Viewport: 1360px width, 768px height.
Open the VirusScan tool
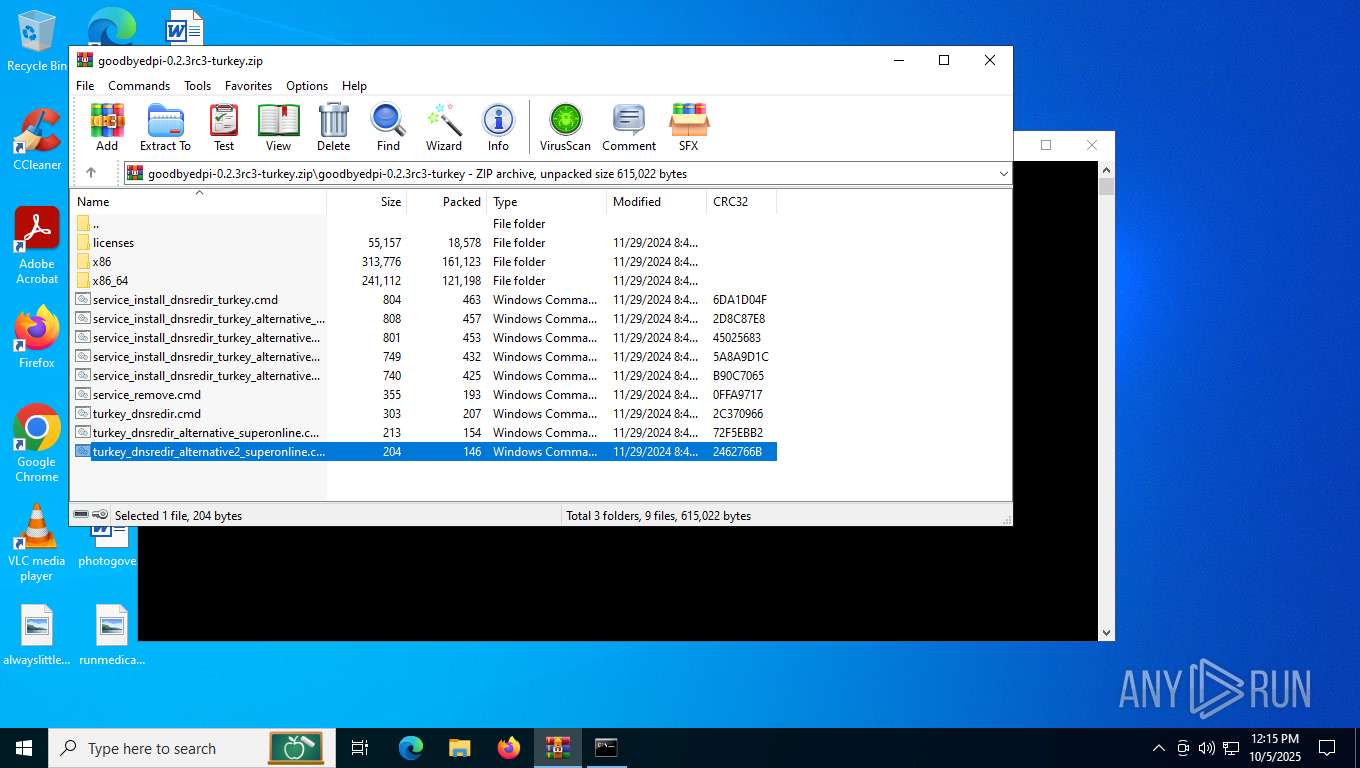(565, 127)
